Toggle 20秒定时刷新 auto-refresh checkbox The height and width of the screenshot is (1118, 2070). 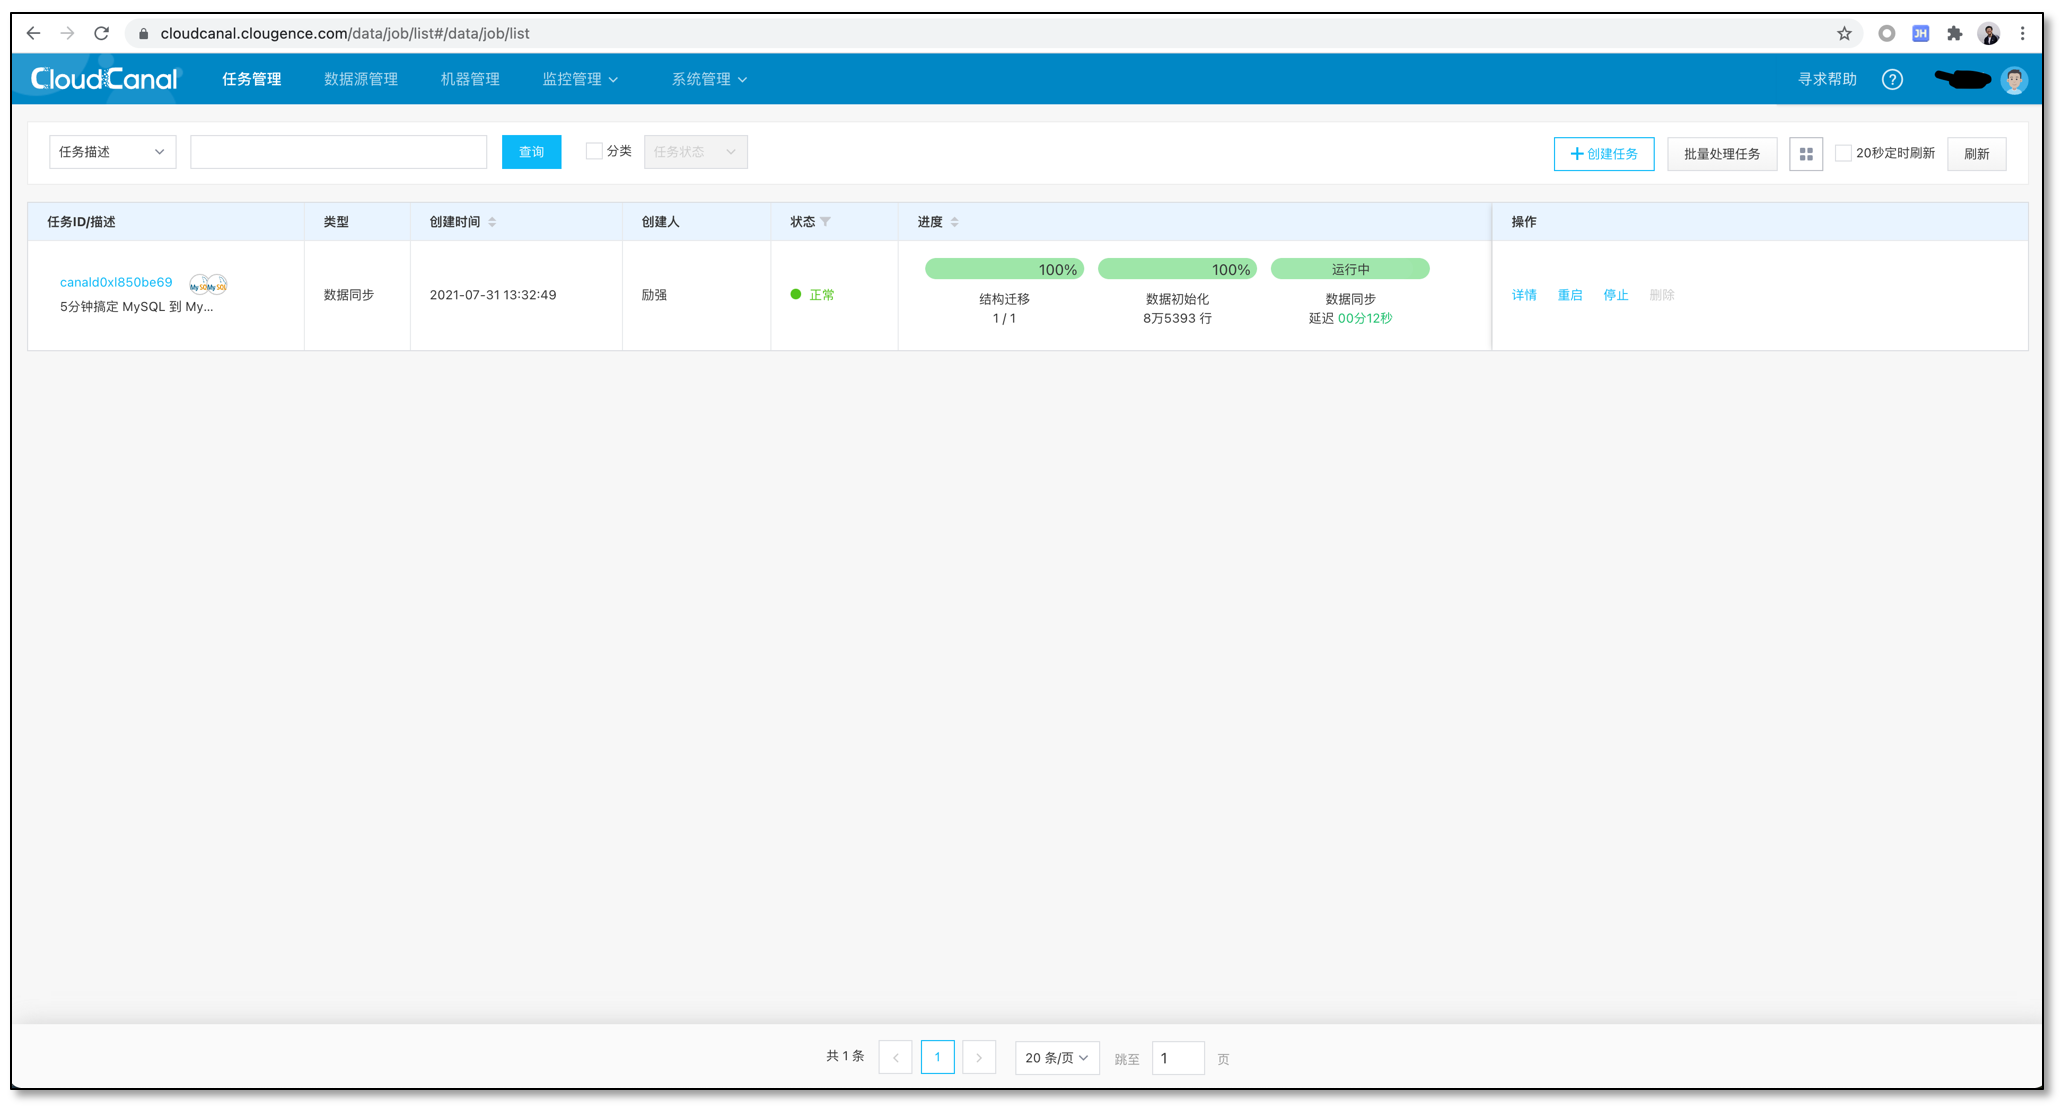[1842, 153]
